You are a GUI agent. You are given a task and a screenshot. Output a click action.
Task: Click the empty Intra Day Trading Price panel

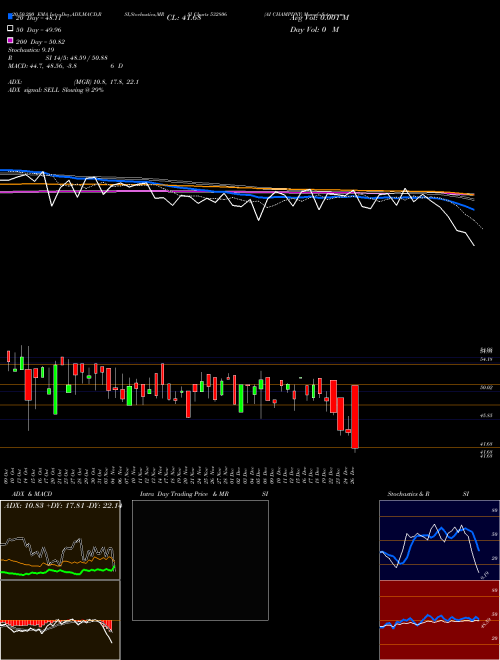200,560
